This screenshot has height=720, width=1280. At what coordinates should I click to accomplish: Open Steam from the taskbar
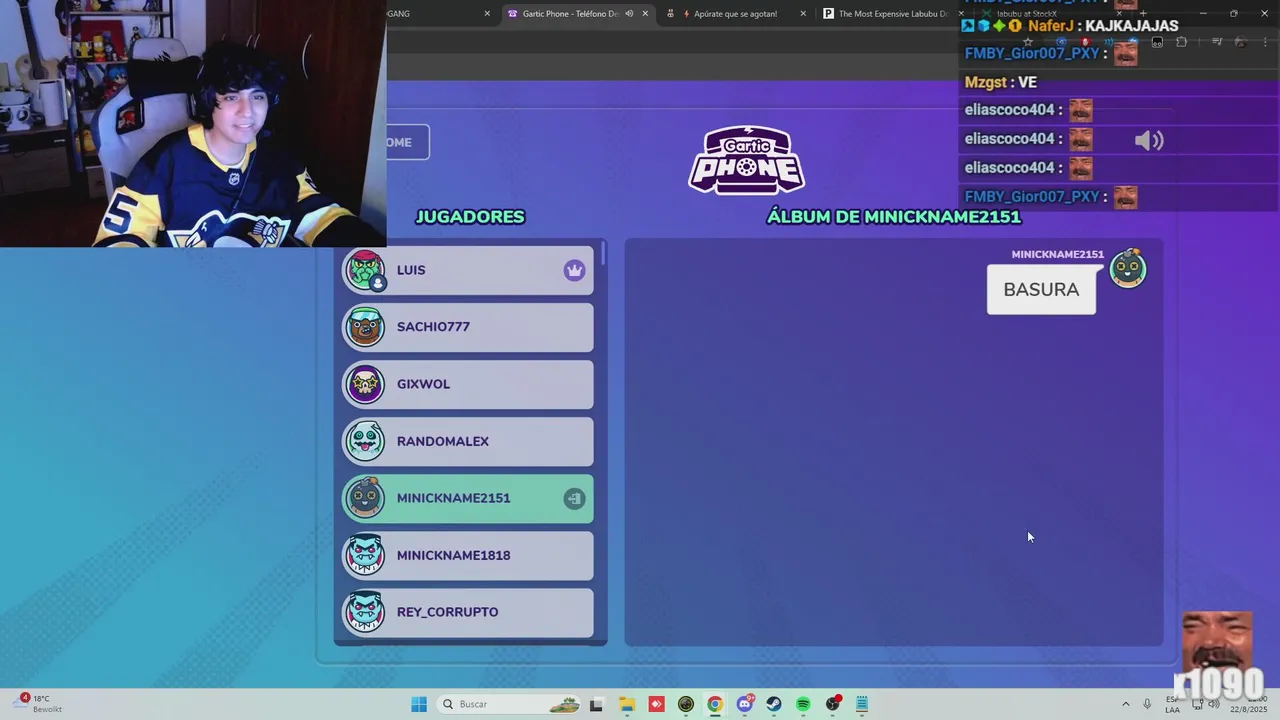click(774, 704)
